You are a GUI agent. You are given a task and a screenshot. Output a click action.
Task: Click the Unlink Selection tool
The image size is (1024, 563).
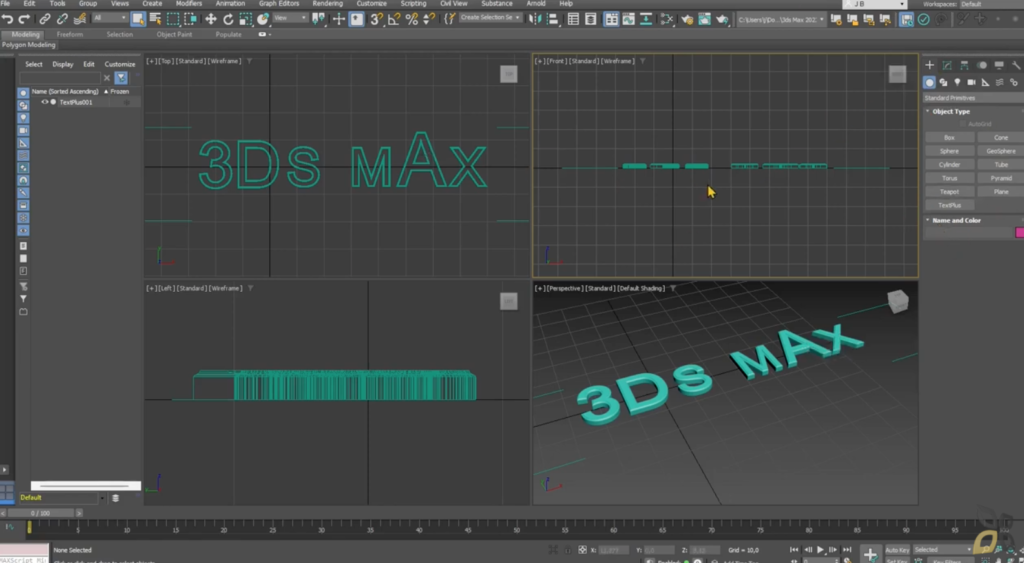(62, 19)
